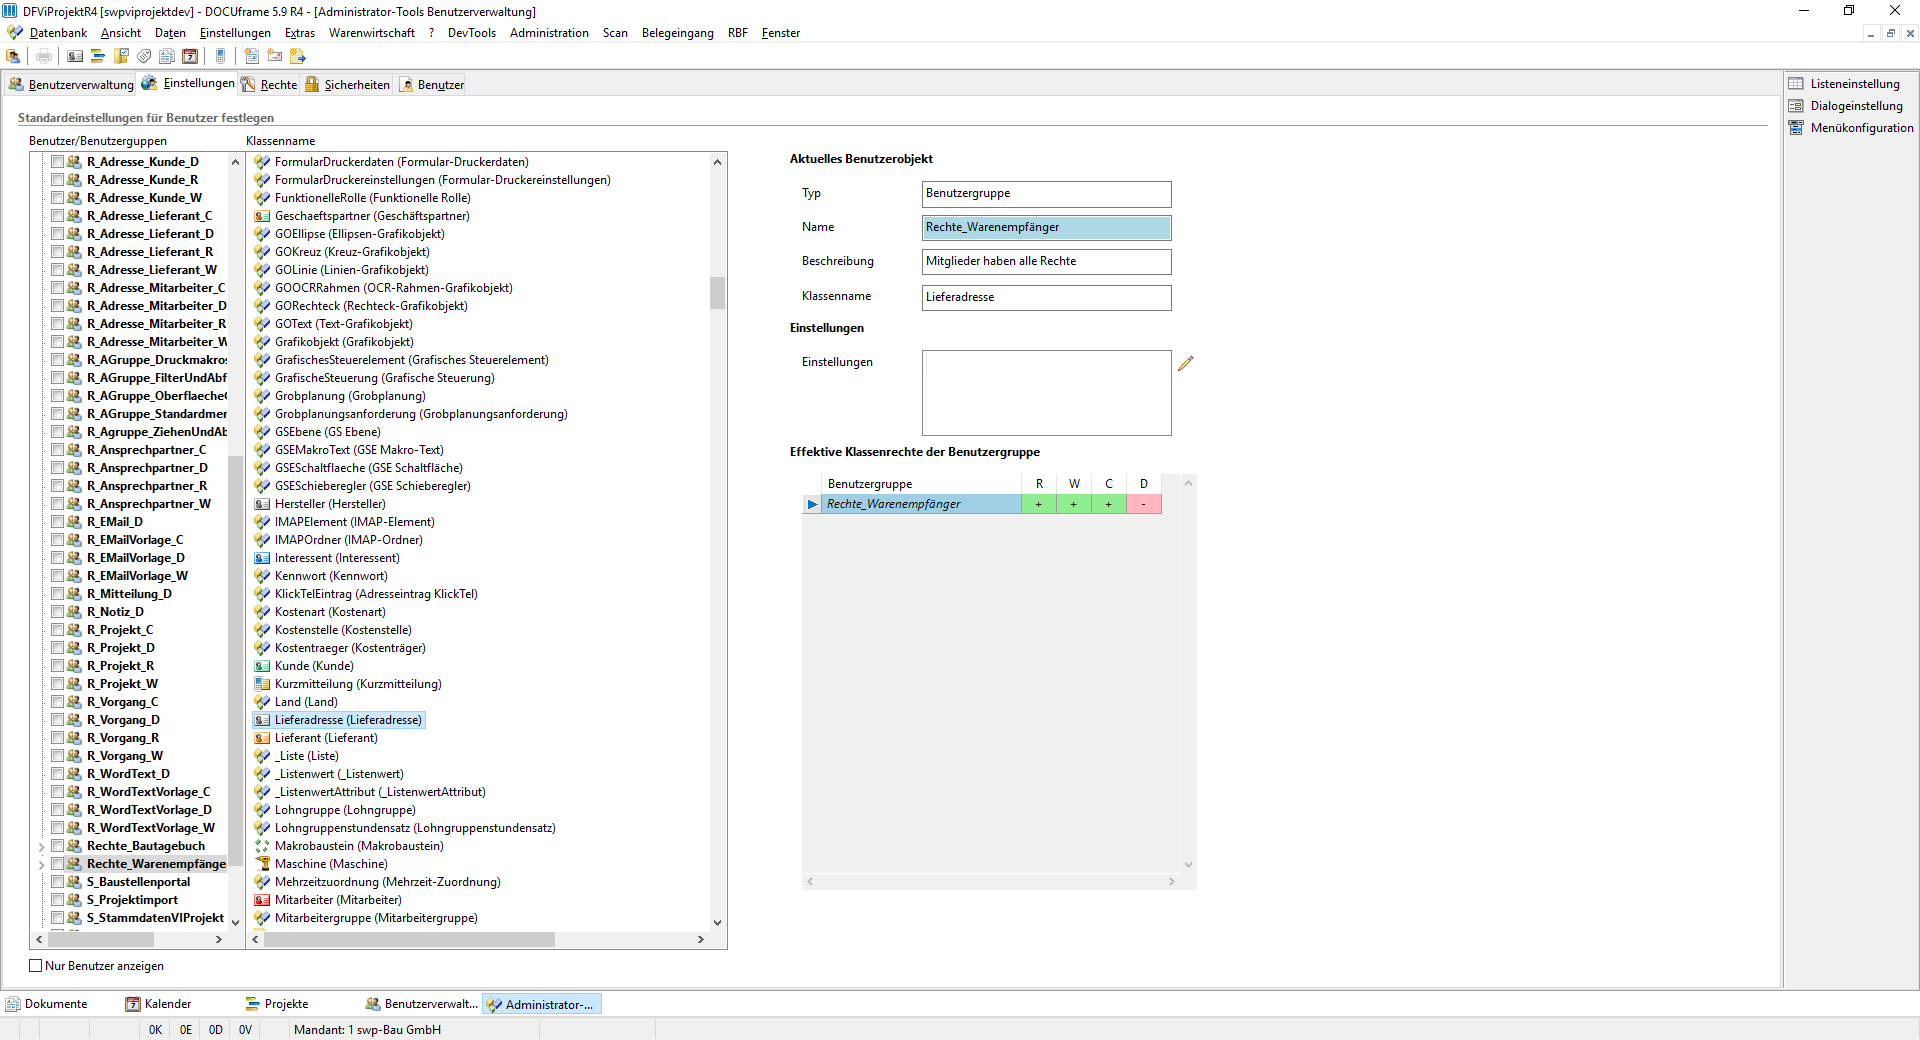
Task: Click the Hersteller (Hersteller) class icon
Action: pos(262,504)
